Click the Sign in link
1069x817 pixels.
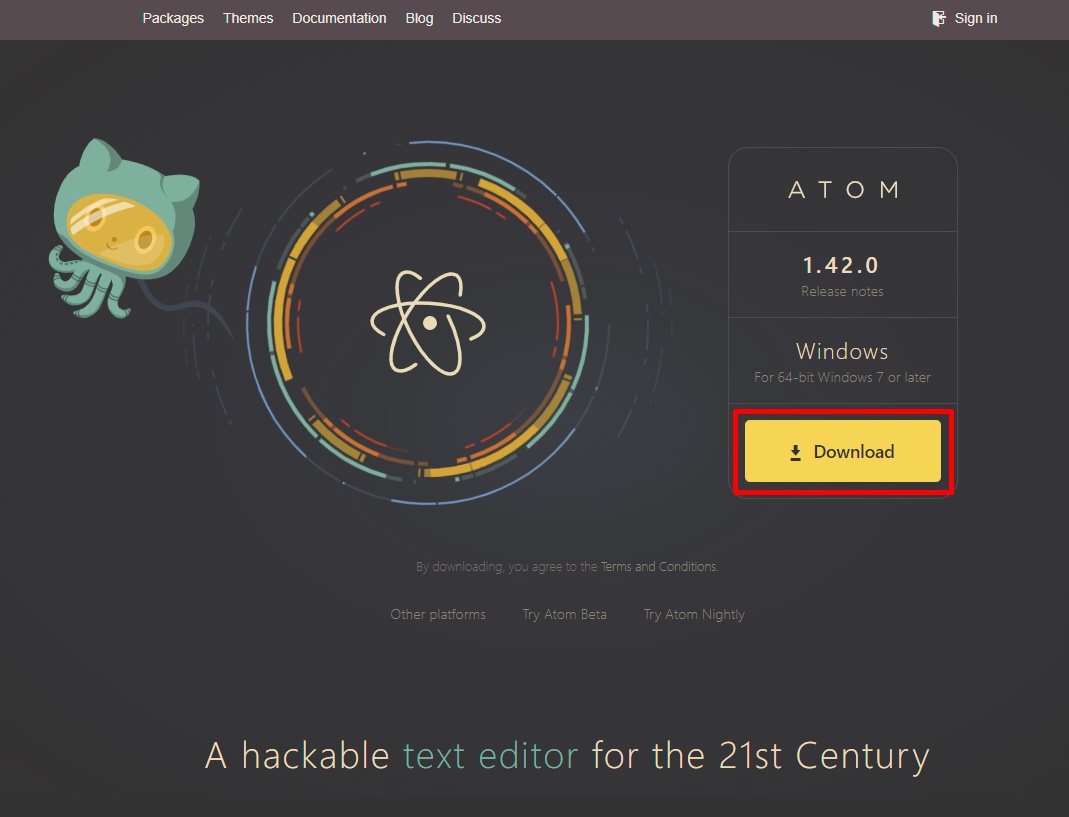[976, 18]
